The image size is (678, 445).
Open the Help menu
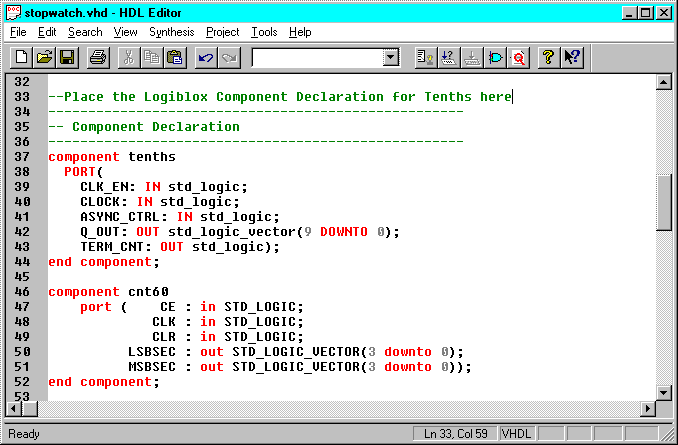click(x=300, y=32)
